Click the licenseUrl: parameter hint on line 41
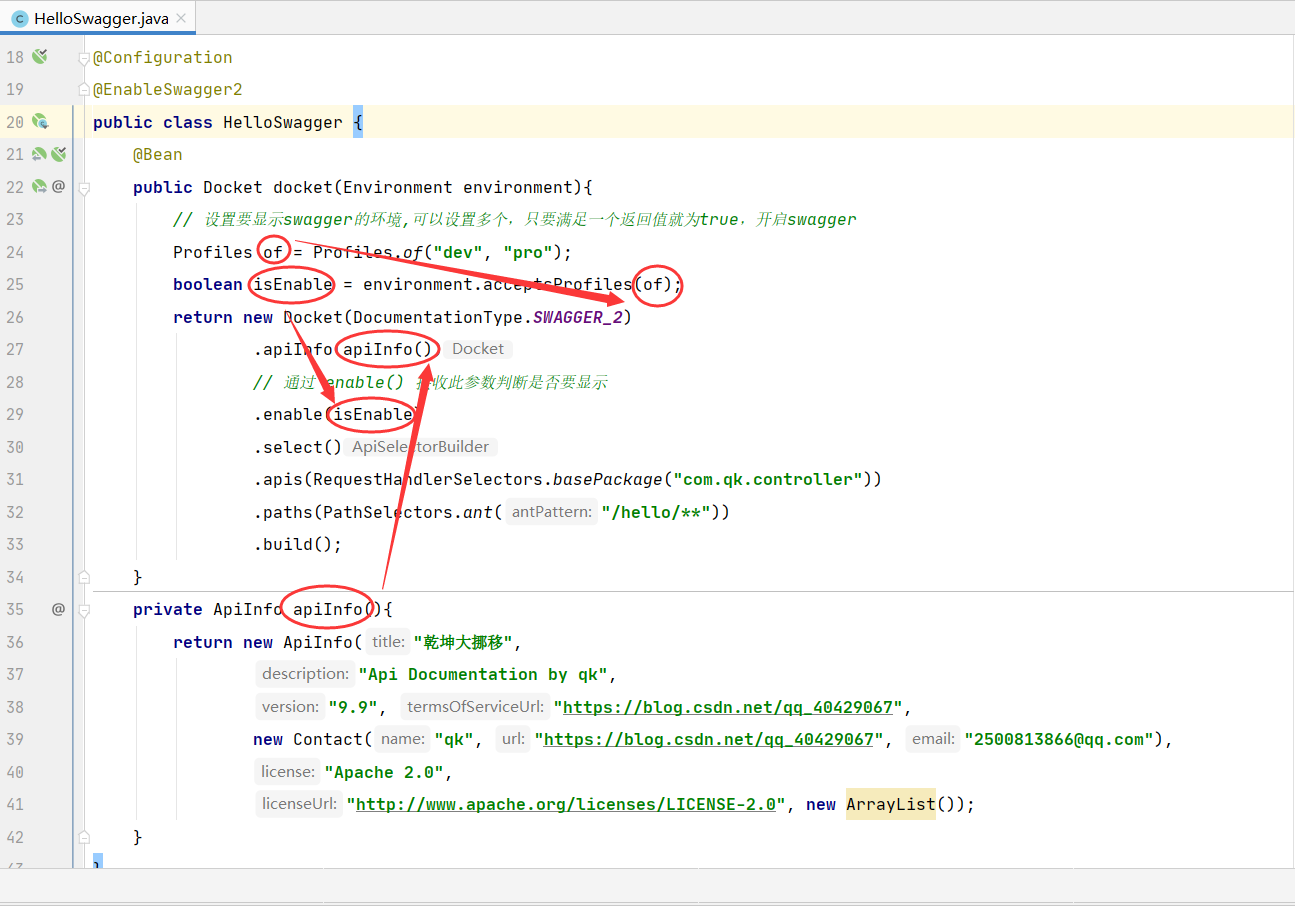Viewport: 1295px width, 906px height. 299,804
